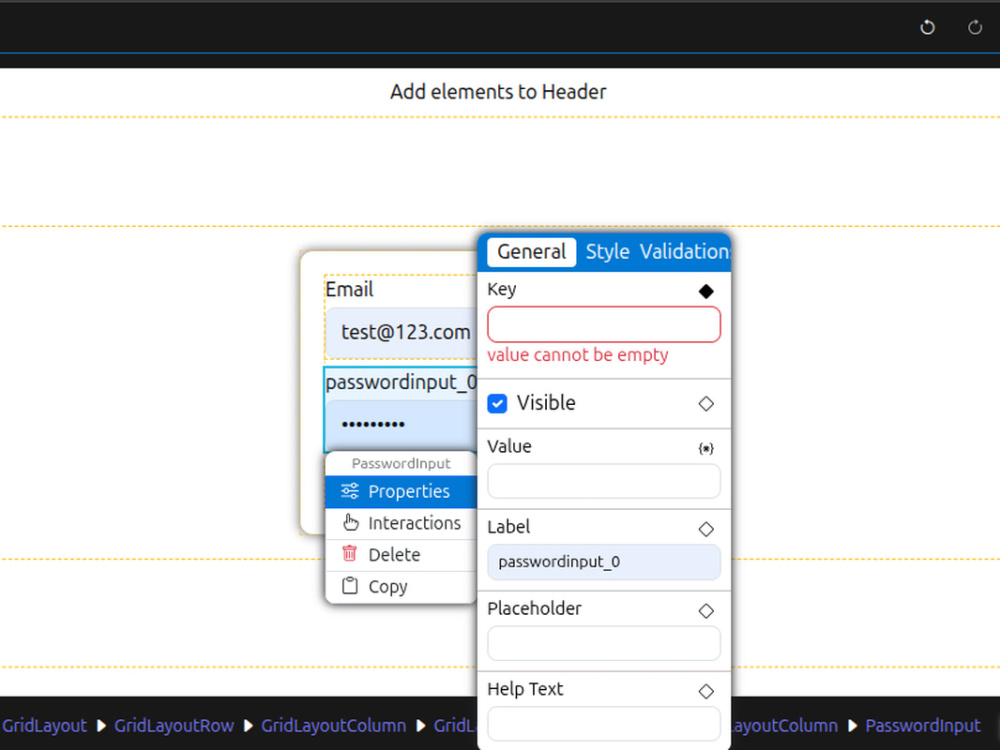Click the diamond icon beside Visible
Viewport: 1000px width, 750px height.
coord(706,404)
